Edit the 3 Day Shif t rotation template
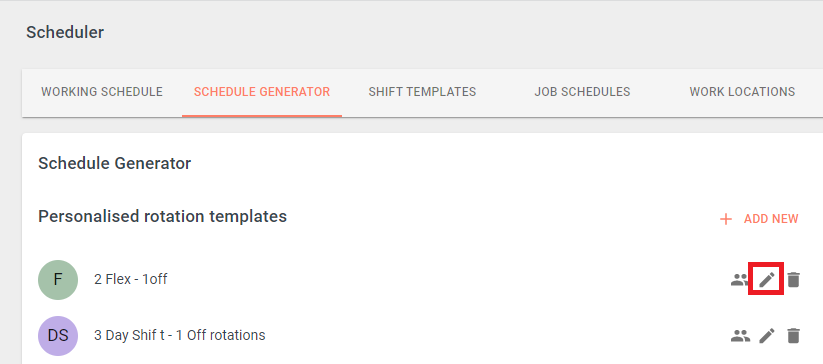The width and height of the screenshot is (823, 364). click(x=767, y=335)
